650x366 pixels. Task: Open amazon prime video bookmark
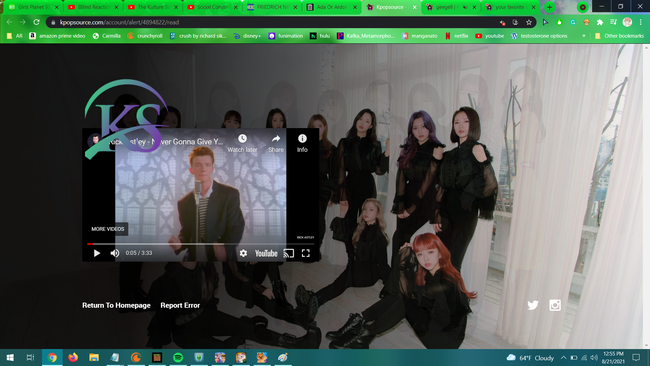tap(57, 36)
